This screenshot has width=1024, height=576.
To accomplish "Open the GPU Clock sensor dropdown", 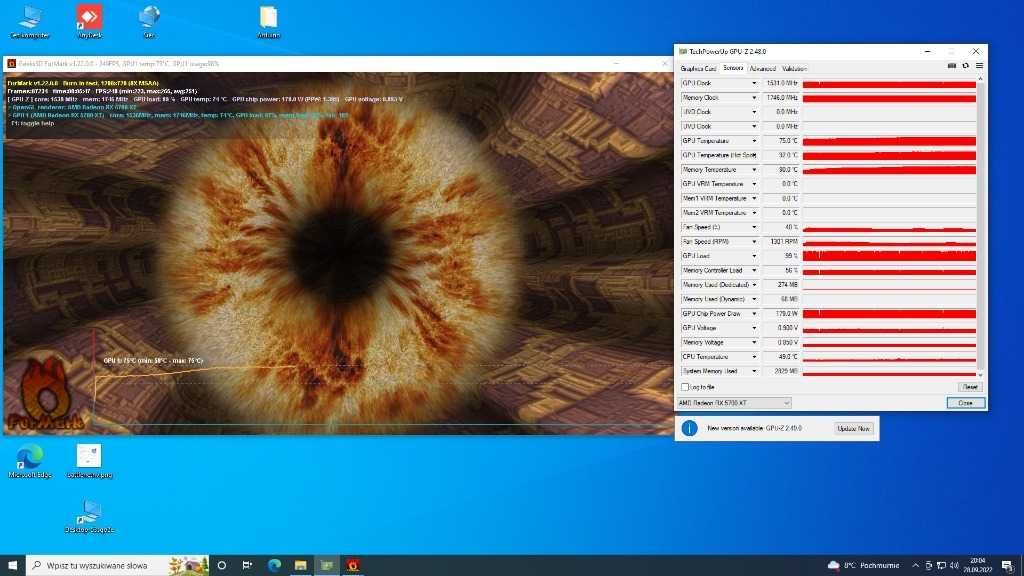I will pyautogui.click(x=754, y=84).
